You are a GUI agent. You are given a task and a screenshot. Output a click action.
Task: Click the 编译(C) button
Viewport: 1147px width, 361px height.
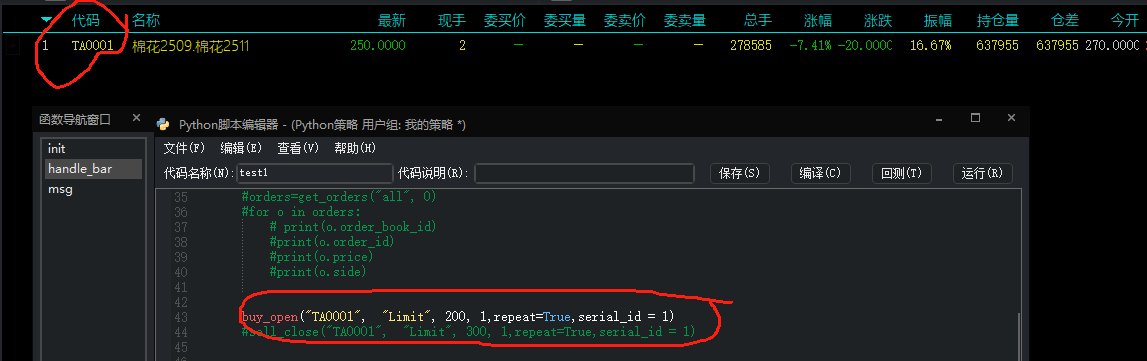tap(821, 173)
